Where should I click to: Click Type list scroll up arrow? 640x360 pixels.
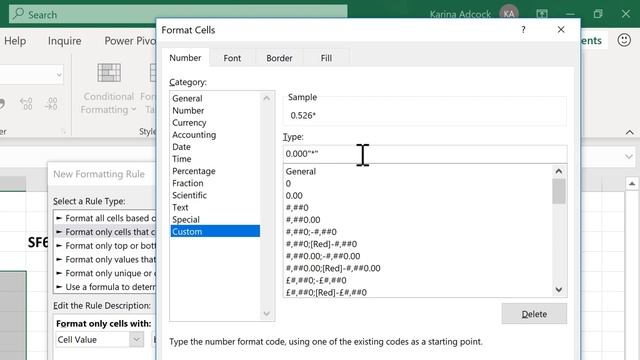(559, 171)
